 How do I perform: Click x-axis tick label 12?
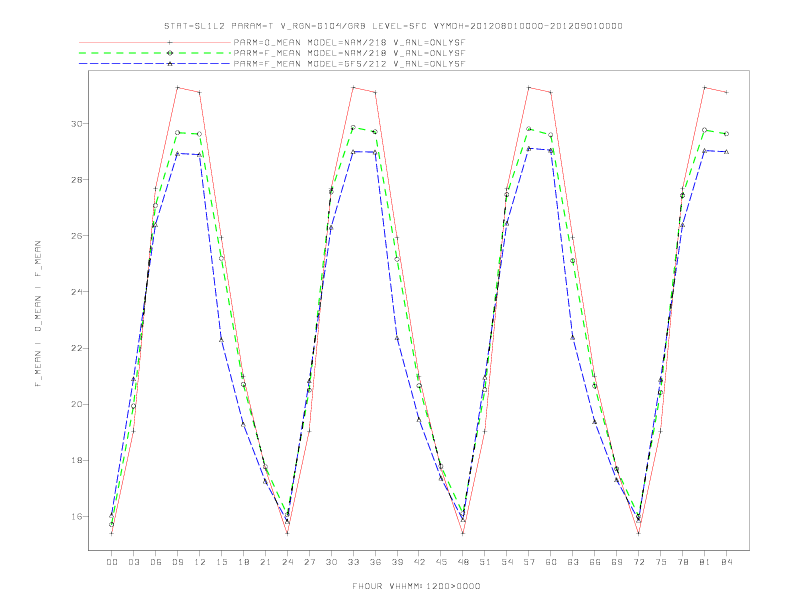200,562
